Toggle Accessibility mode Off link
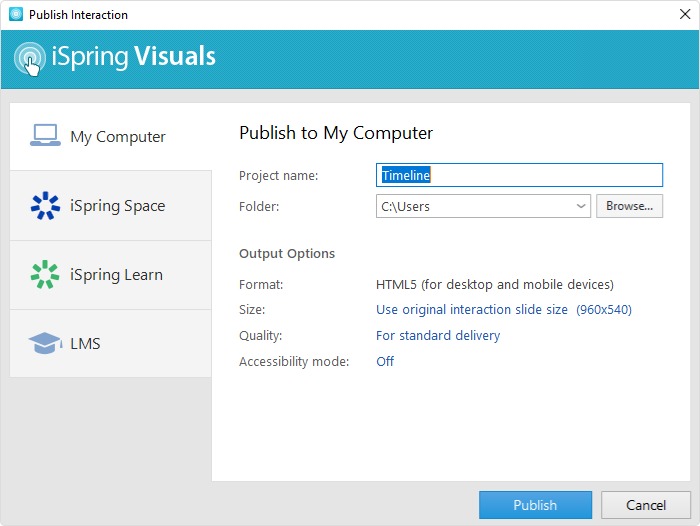 click(x=385, y=362)
